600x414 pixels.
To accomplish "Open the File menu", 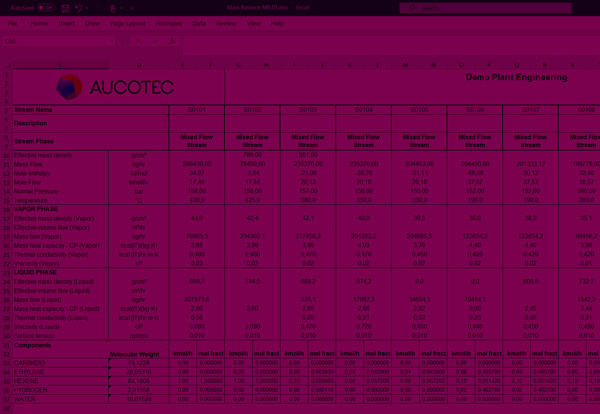I will [12, 23].
